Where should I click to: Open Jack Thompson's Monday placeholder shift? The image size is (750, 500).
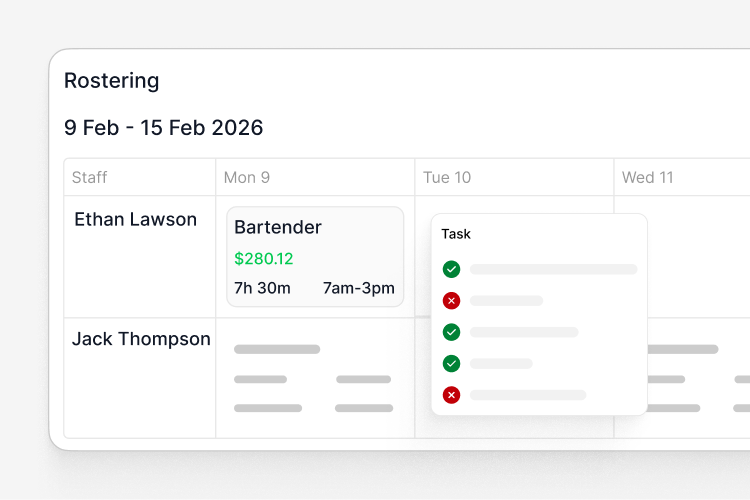tap(314, 378)
